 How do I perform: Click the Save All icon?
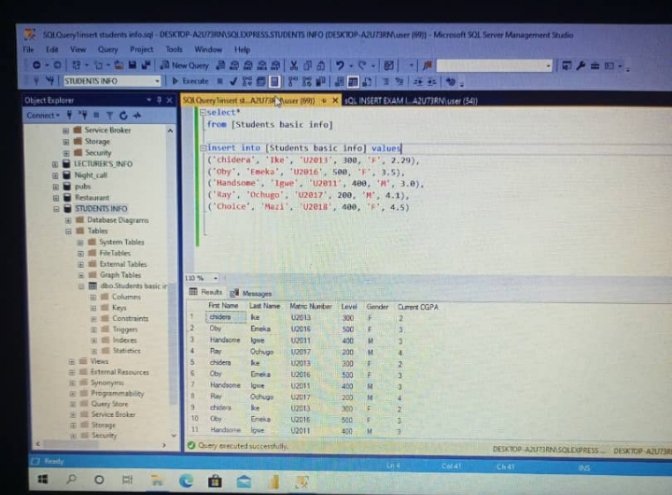[x=146, y=65]
